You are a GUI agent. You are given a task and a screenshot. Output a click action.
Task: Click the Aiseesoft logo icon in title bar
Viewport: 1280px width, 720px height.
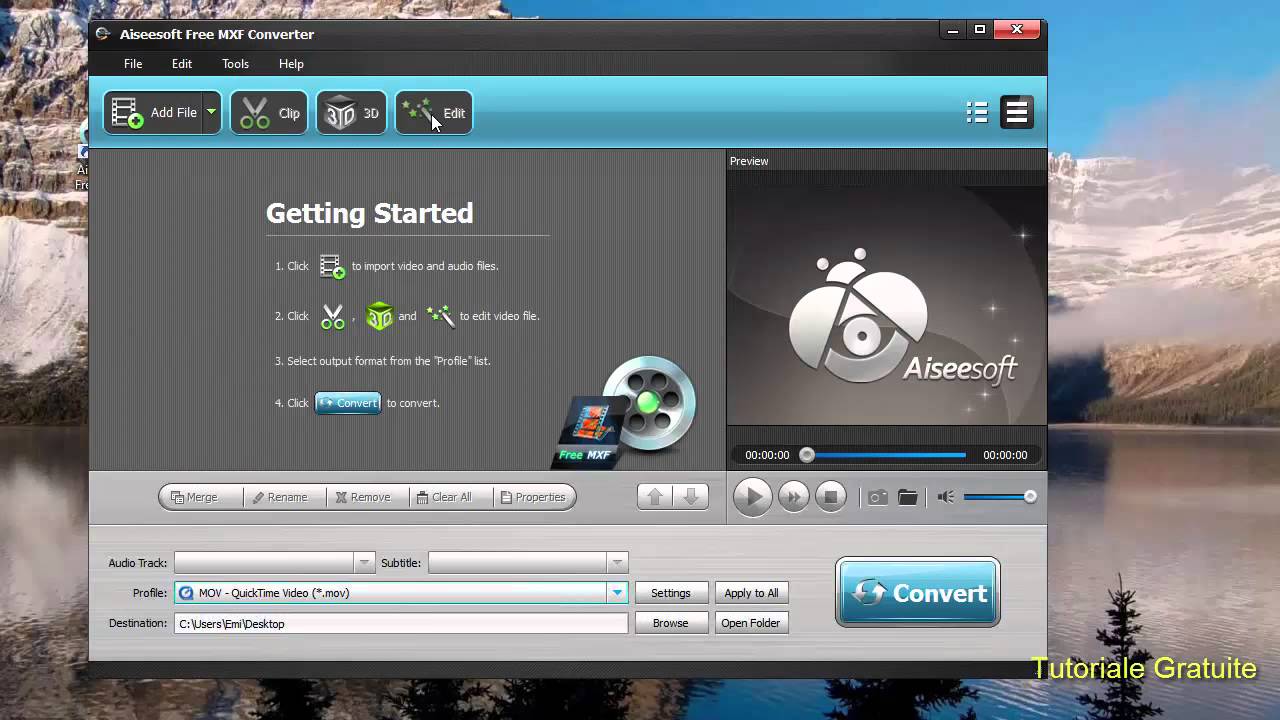coord(103,34)
